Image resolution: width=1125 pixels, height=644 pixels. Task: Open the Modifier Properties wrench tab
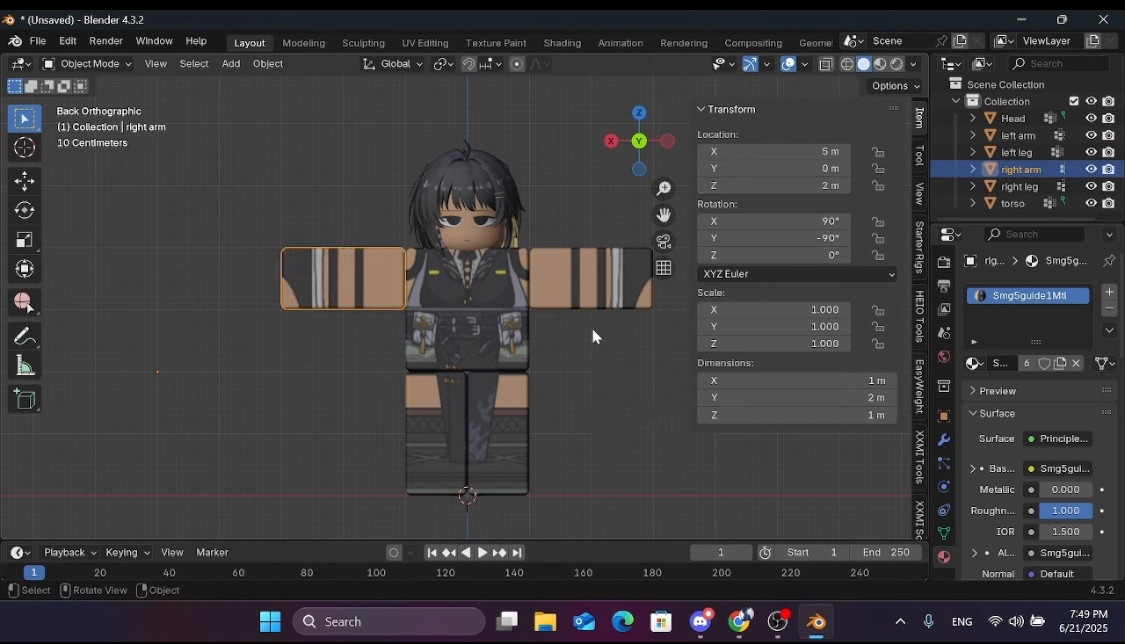point(943,440)
